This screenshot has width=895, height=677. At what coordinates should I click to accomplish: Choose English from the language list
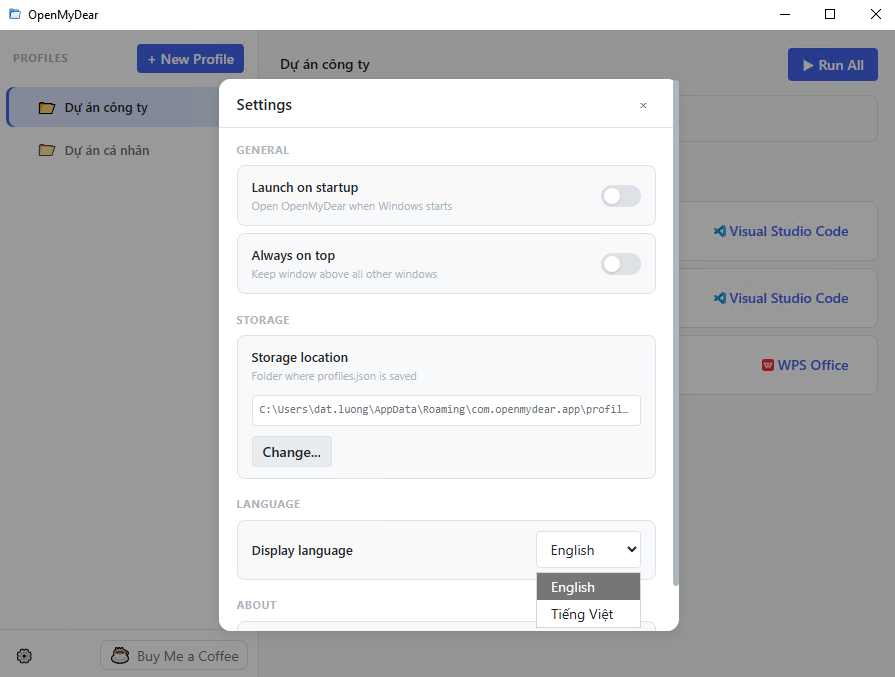pos(588,587)
